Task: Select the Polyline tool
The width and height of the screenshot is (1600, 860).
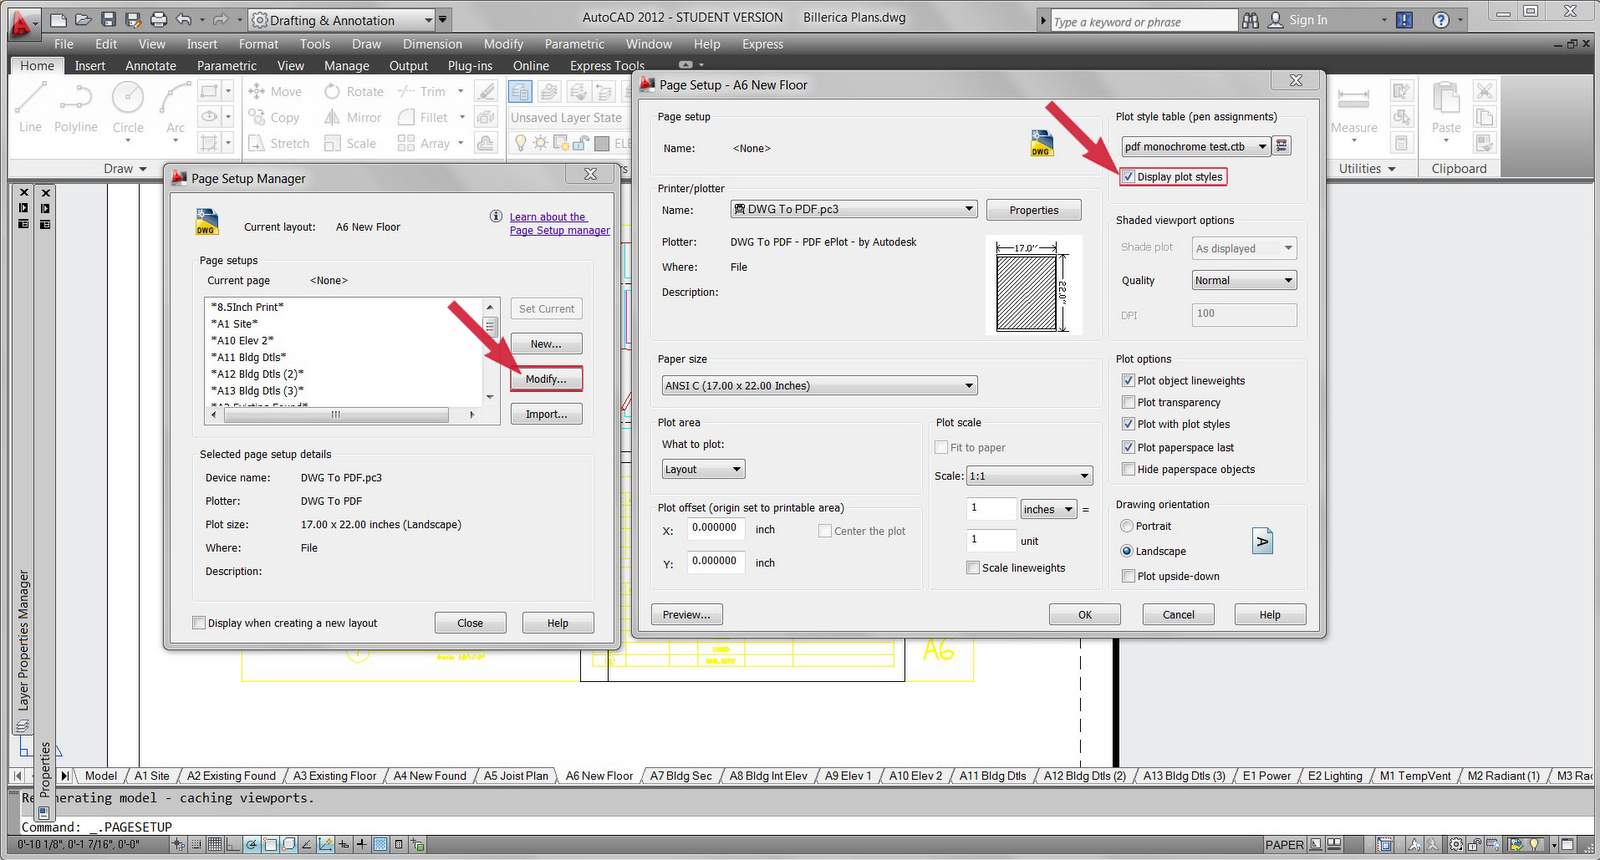Action: pyautogui.click(x=76, y=108)
